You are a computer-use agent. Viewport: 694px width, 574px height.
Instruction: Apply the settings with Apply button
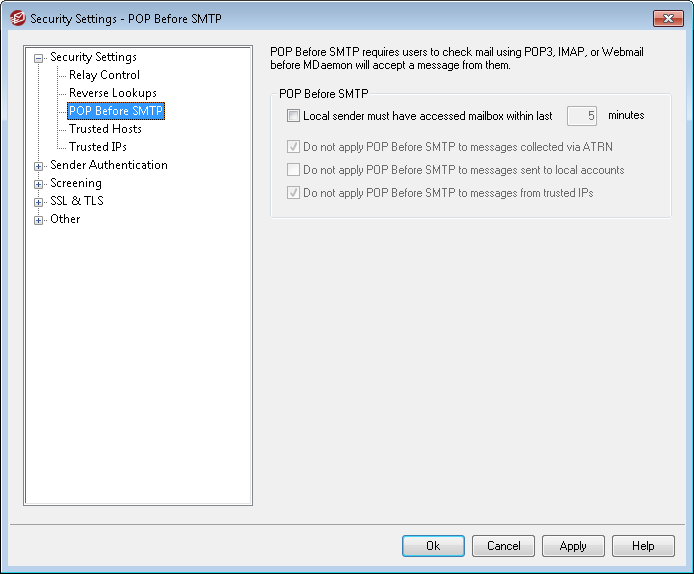(573, 546)
